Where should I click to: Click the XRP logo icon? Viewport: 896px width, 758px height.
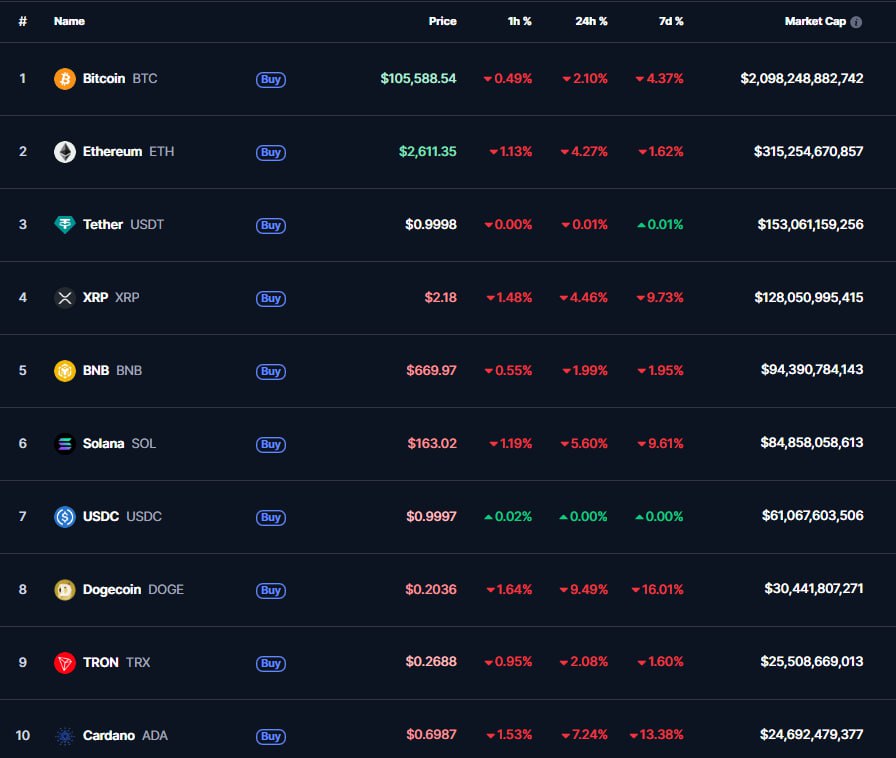65,298
